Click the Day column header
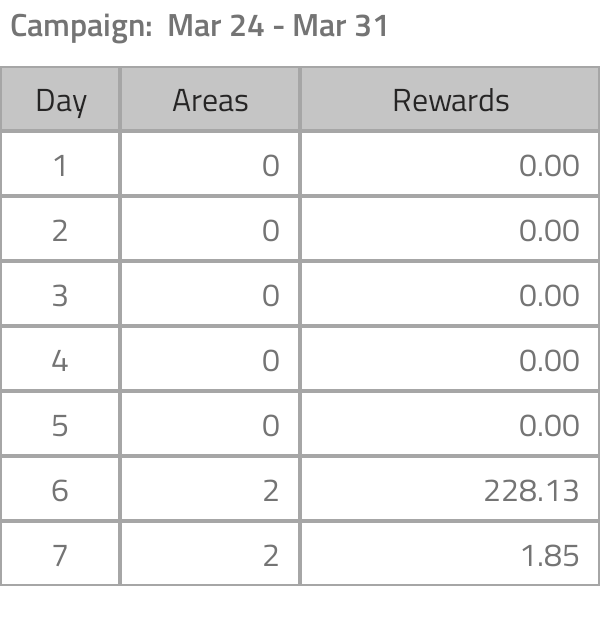The height and width of the screenshot is (631, 600). pyautogui.click(x=60, y=100)
